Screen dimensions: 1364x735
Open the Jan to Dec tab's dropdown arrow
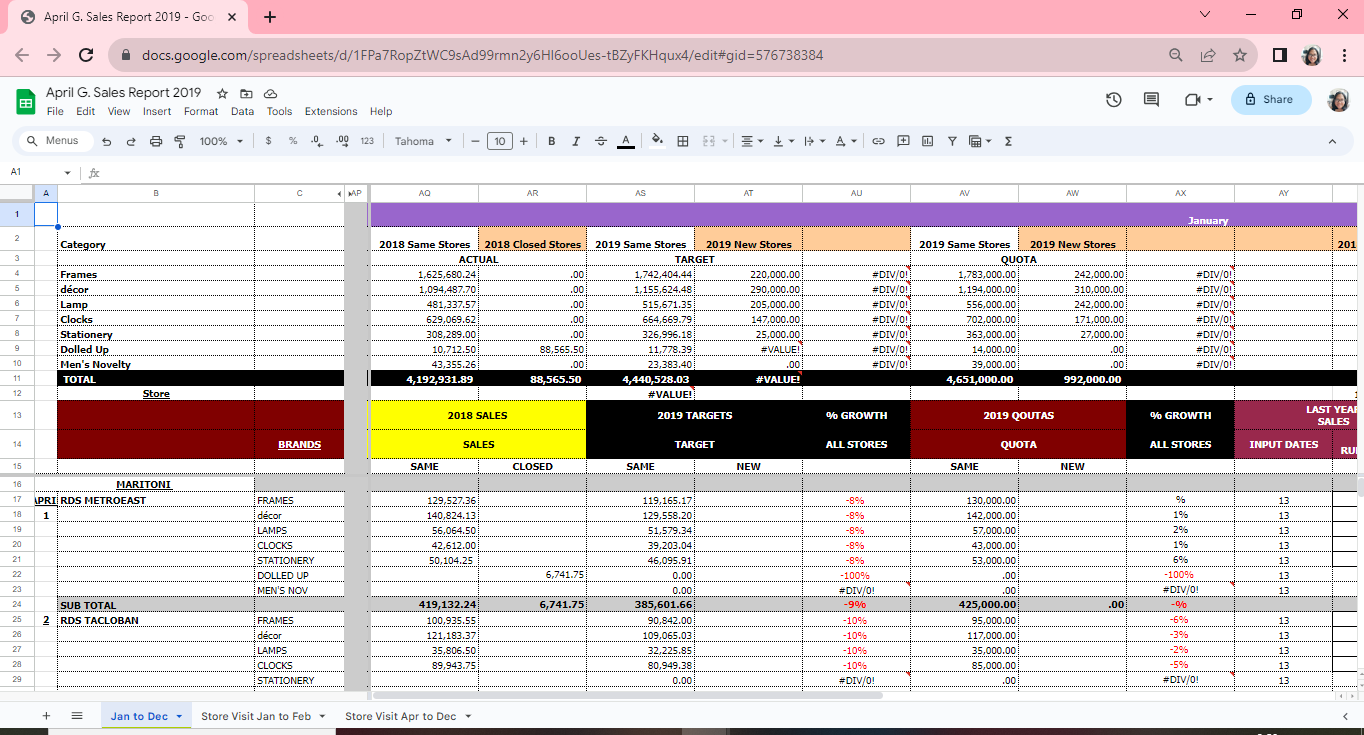[x=179, y=716]
